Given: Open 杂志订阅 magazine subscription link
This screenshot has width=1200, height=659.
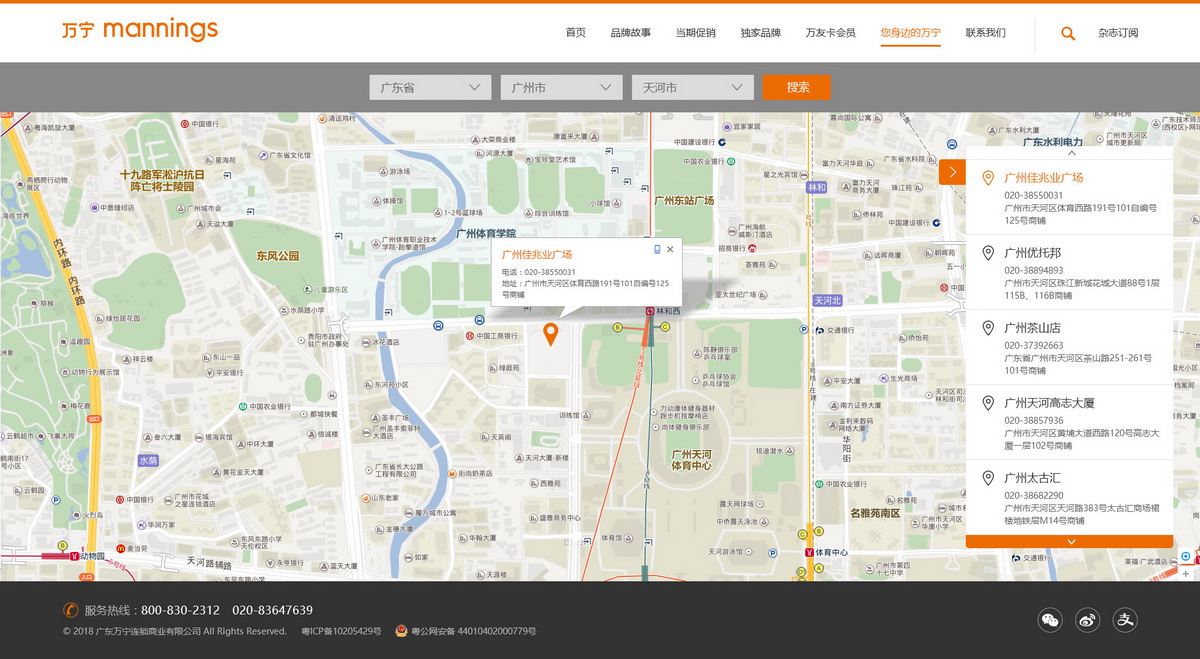Looking at the screenshot, I should coord(1118,33).
